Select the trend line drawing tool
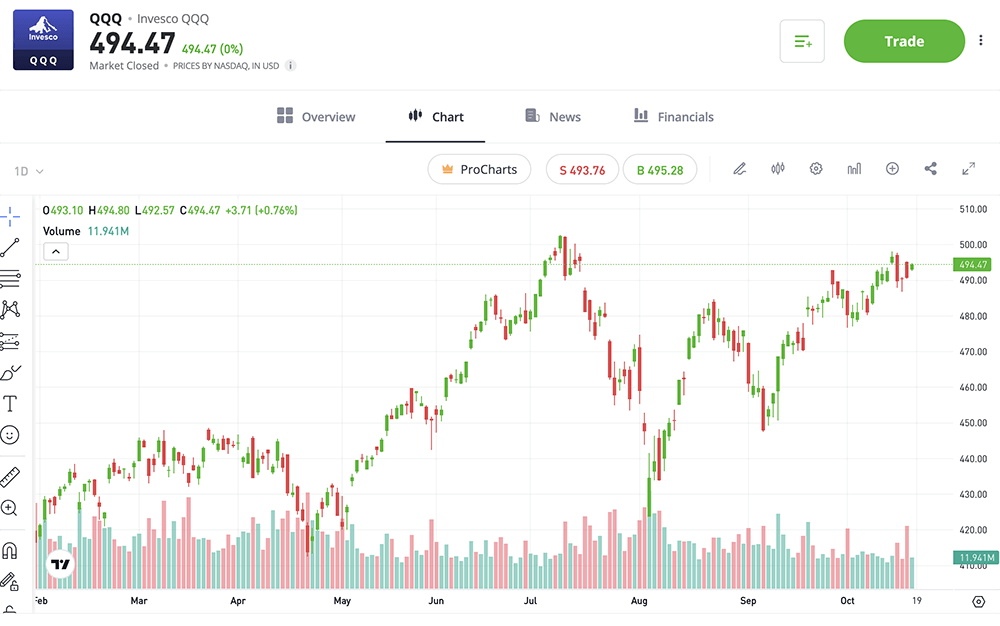1000x626 pixels. pyautogui.click(x=12, y=246)
